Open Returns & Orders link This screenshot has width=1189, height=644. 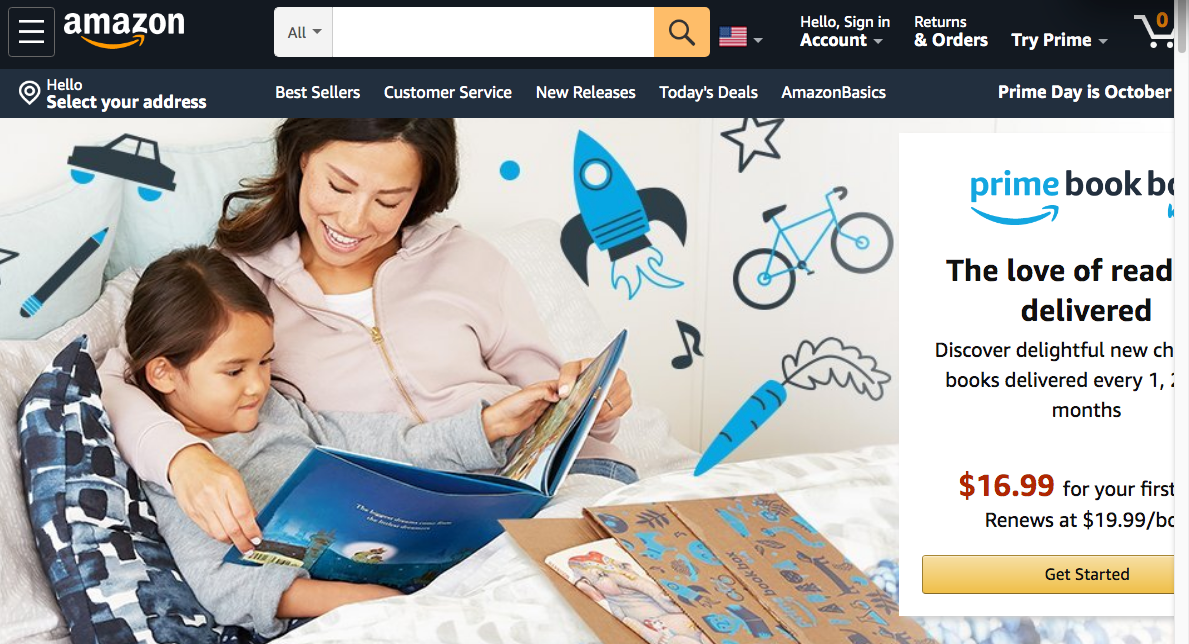click(x=950, y=32)
